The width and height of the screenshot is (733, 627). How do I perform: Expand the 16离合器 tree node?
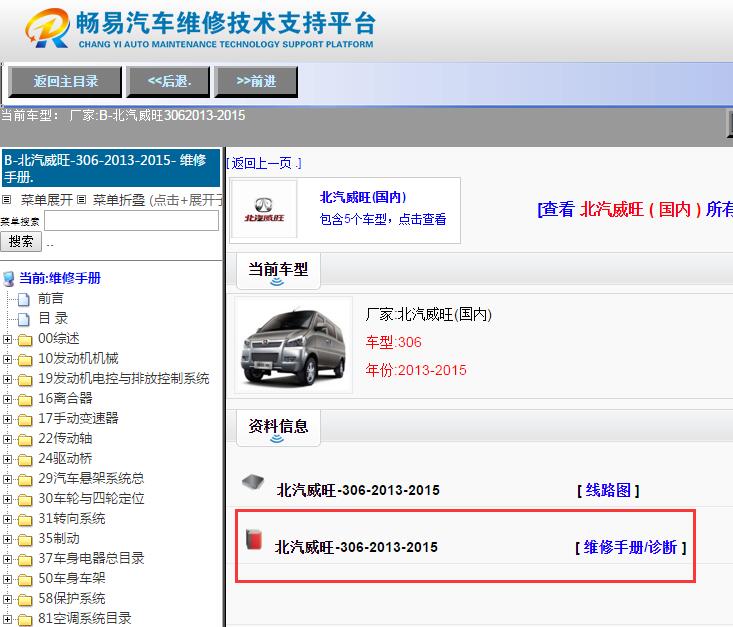[7, 399]
